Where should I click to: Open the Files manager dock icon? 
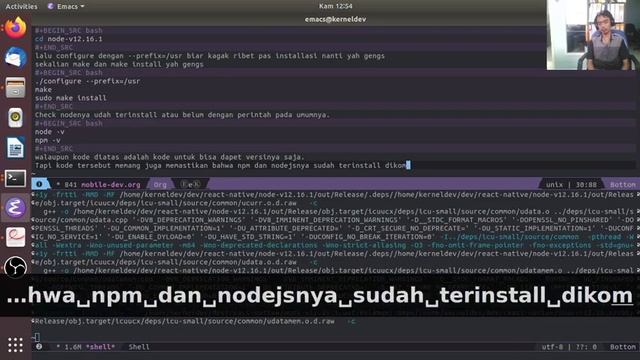16,87
